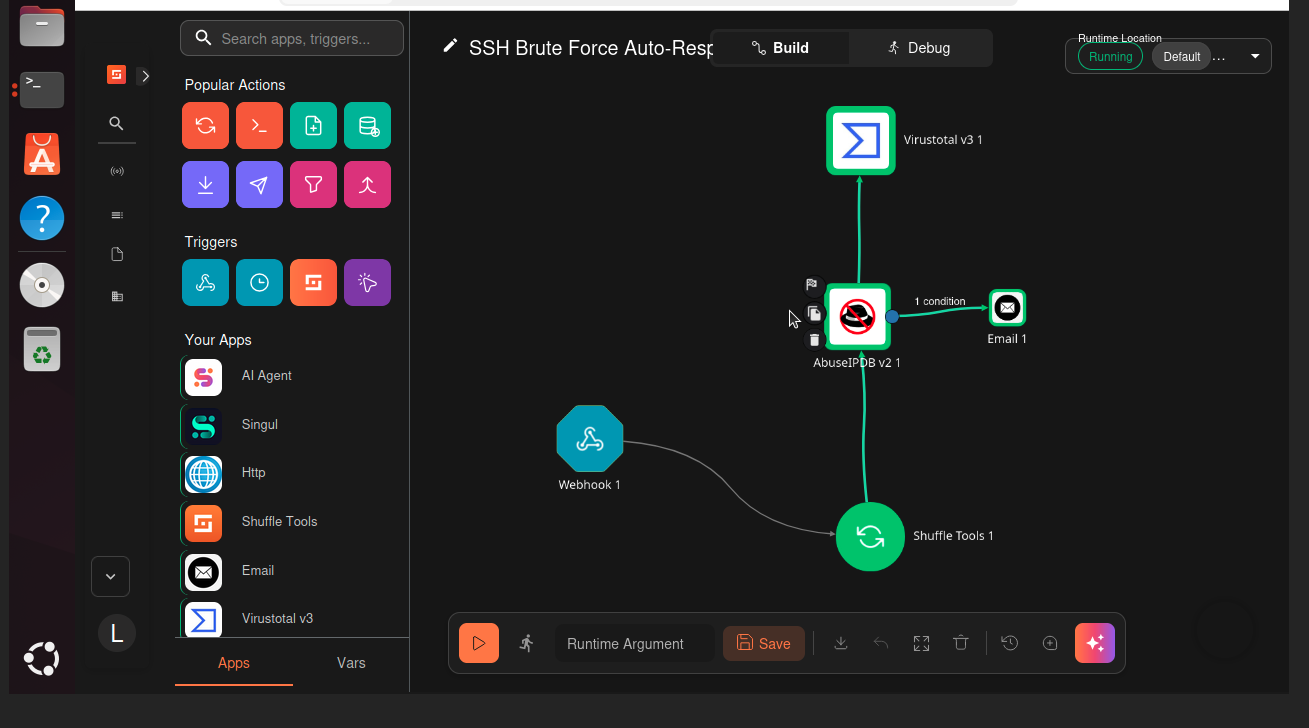
Task: Select the Webhook trigger tile
Action: click(x=205, y=283)
